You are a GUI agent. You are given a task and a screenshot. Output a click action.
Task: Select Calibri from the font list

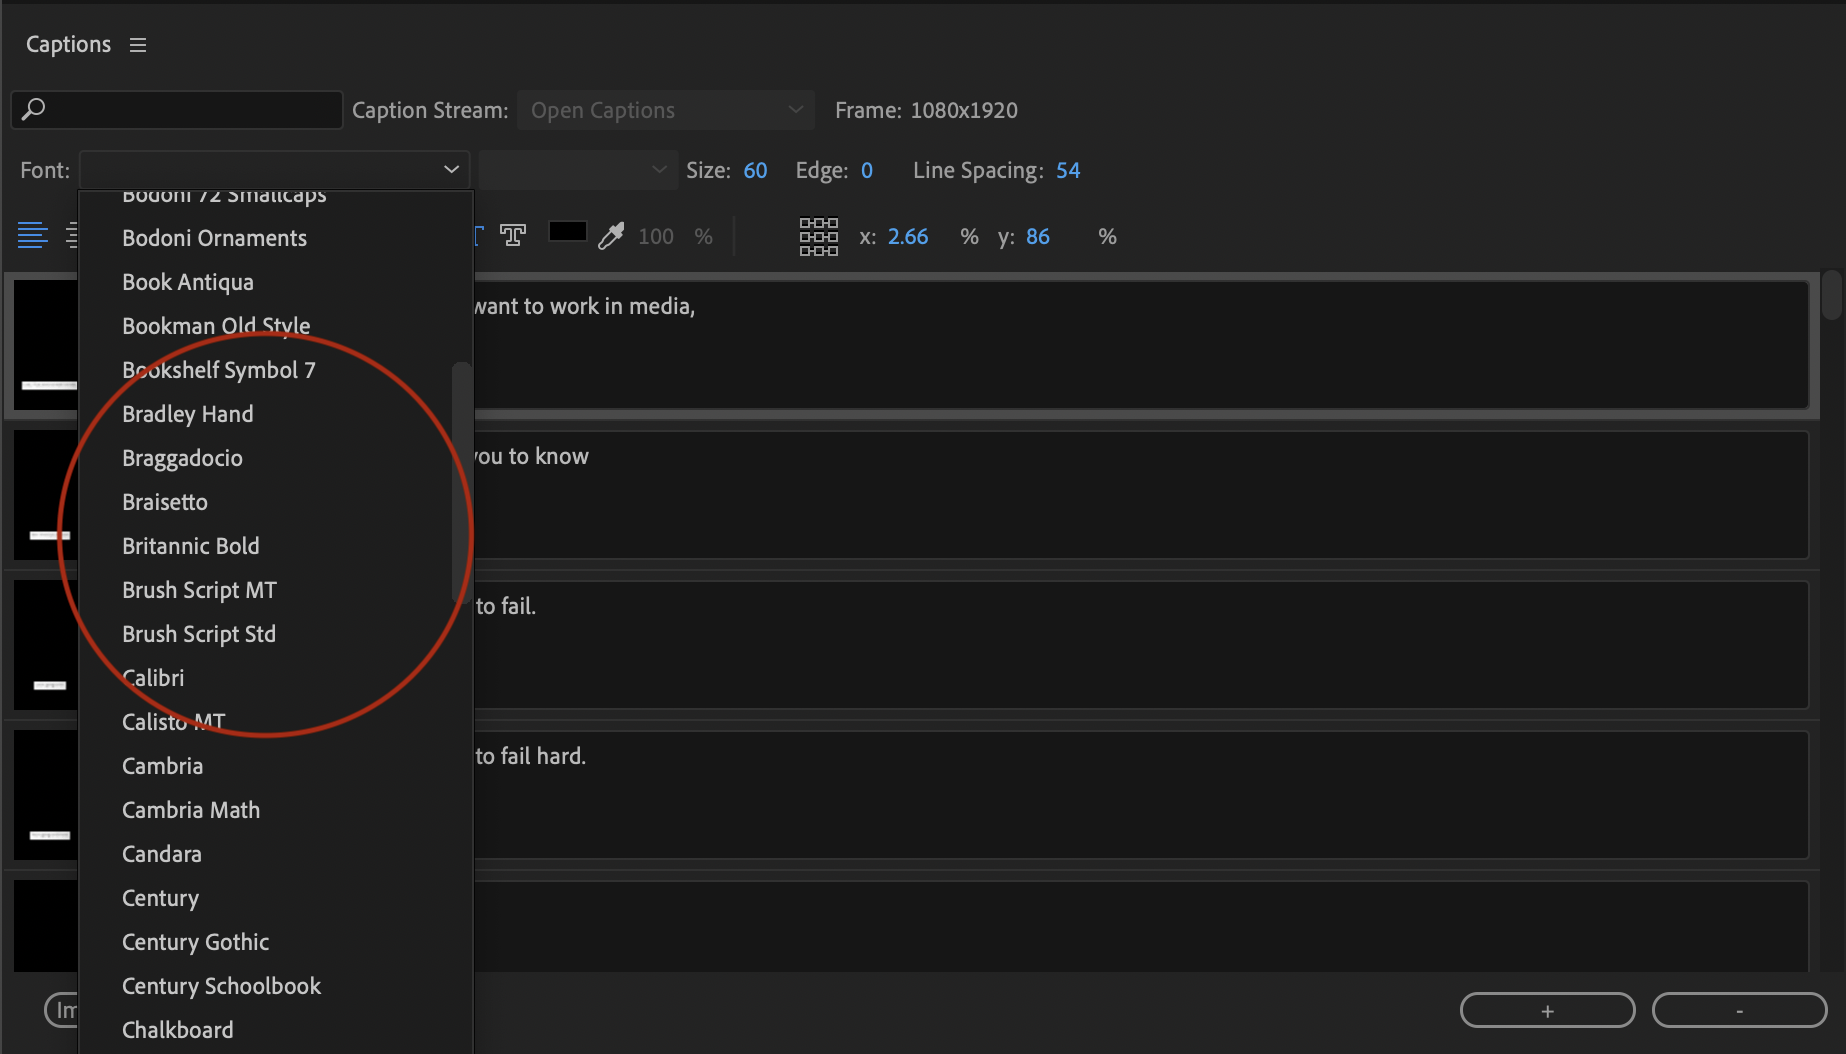[x=152, y=678]
